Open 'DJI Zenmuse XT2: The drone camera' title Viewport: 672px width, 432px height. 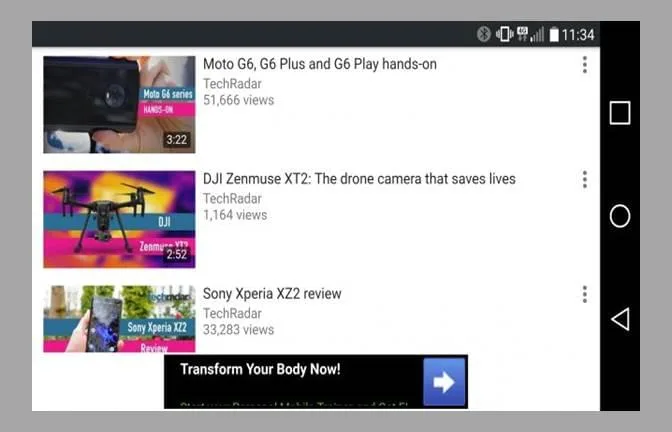pos(359,179)
